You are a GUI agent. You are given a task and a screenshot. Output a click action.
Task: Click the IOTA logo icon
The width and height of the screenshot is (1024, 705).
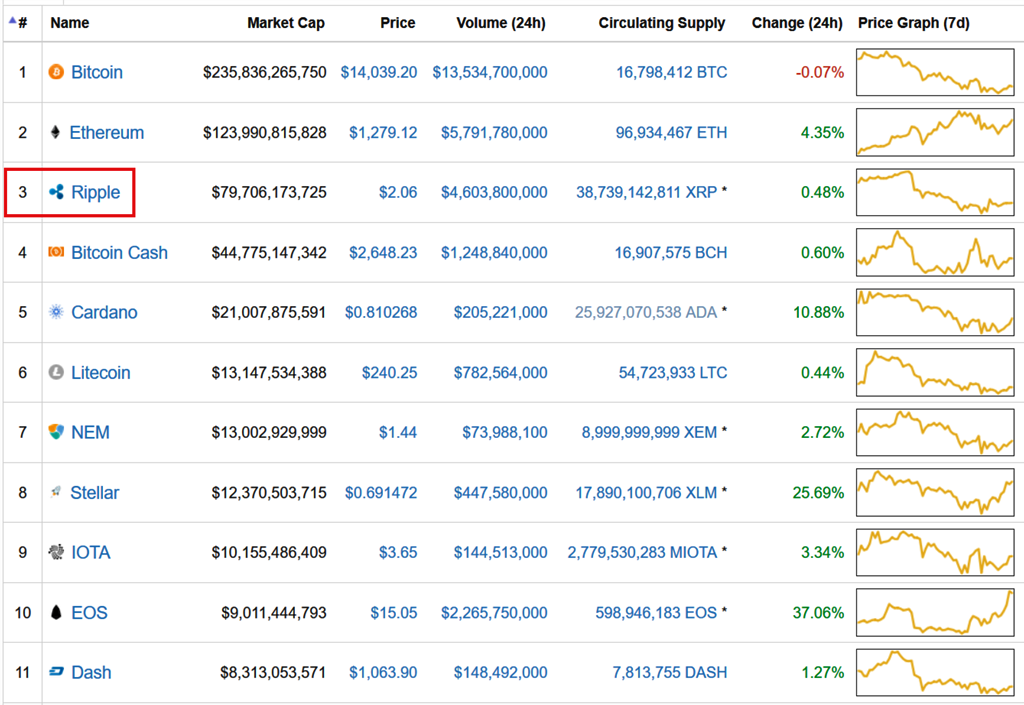tap(56, 552)
